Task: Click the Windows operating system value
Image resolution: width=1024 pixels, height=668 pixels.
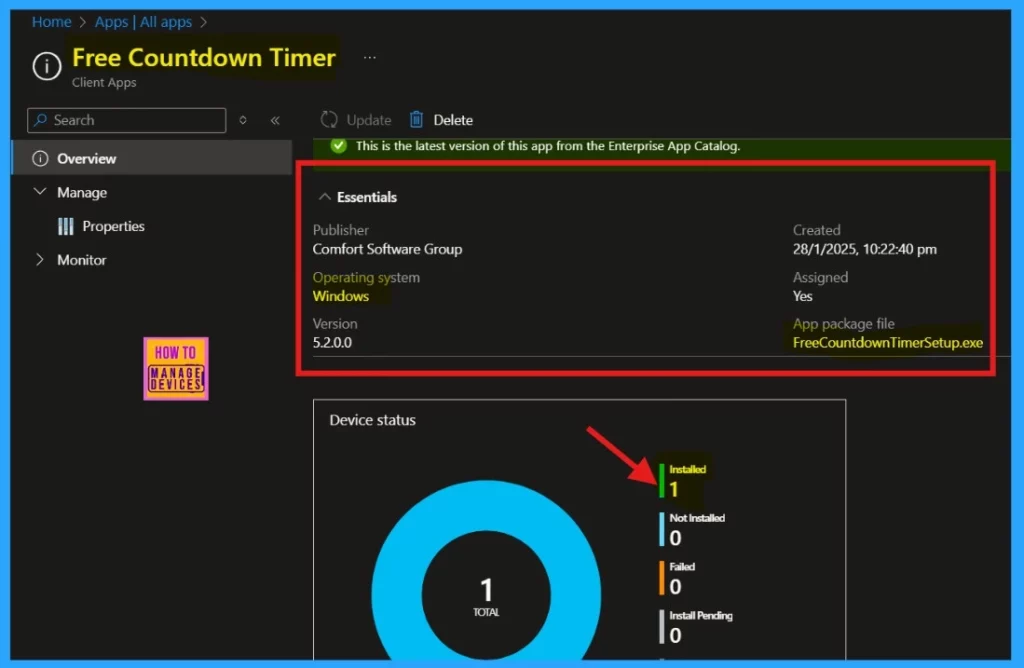Action: coord(341,296)
